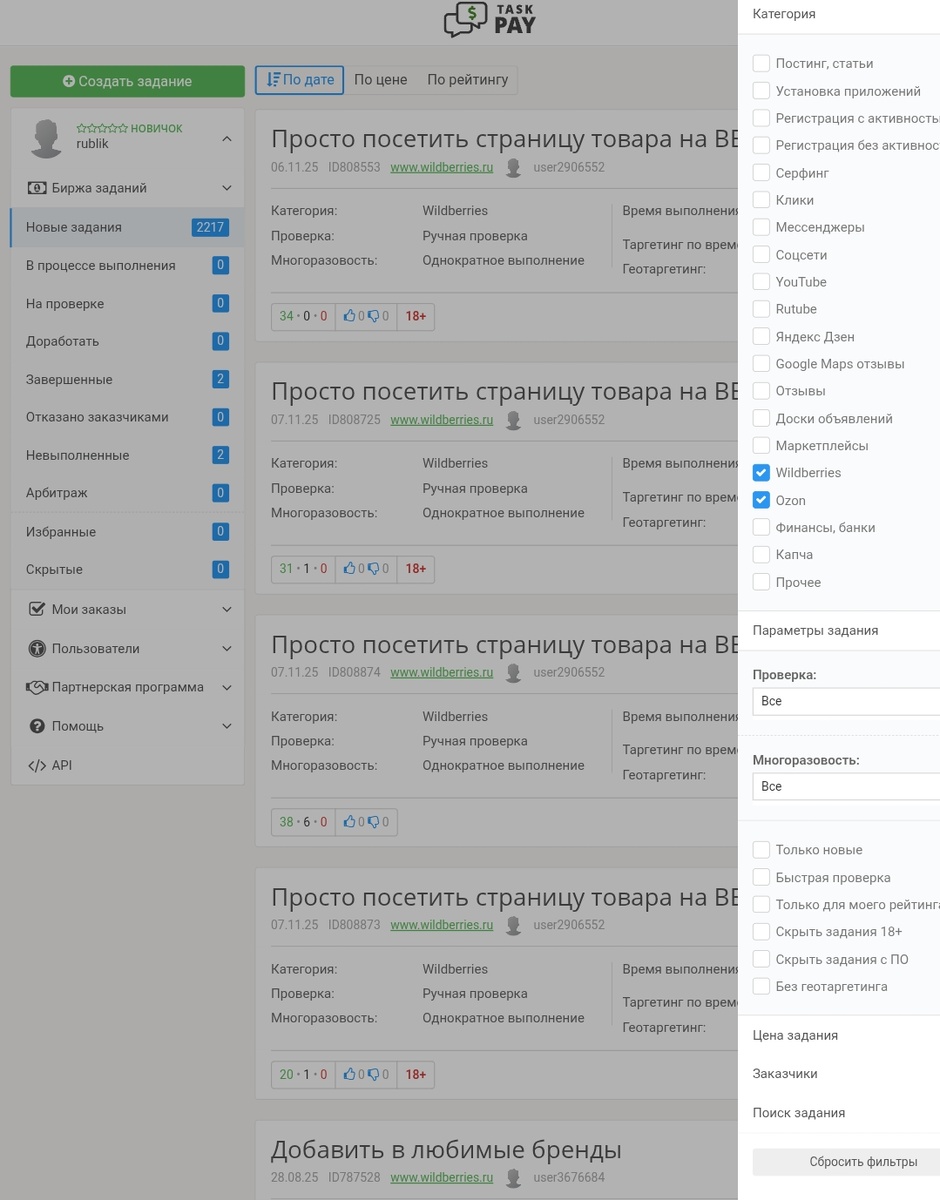Click the 18+ badge on task ID808873
The width and height of the screenshot is (940, 1200).
point(416,1075)
